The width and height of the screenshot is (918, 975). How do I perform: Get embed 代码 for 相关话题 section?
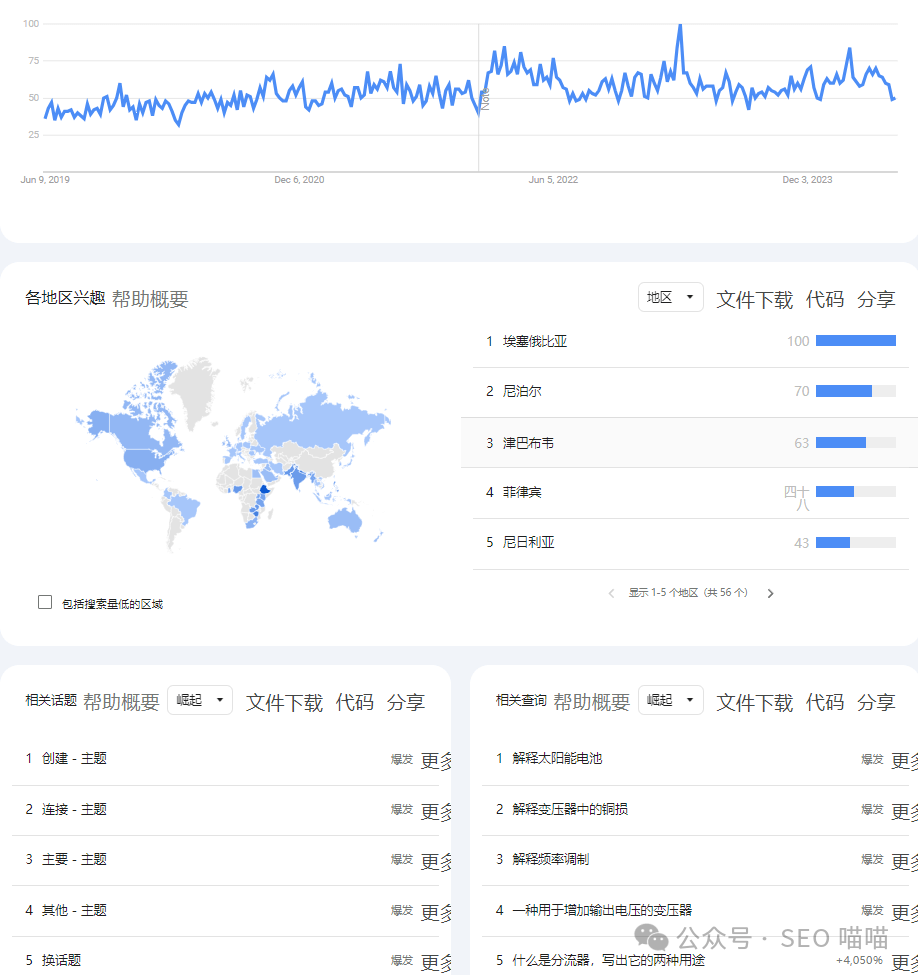point(355,703)
